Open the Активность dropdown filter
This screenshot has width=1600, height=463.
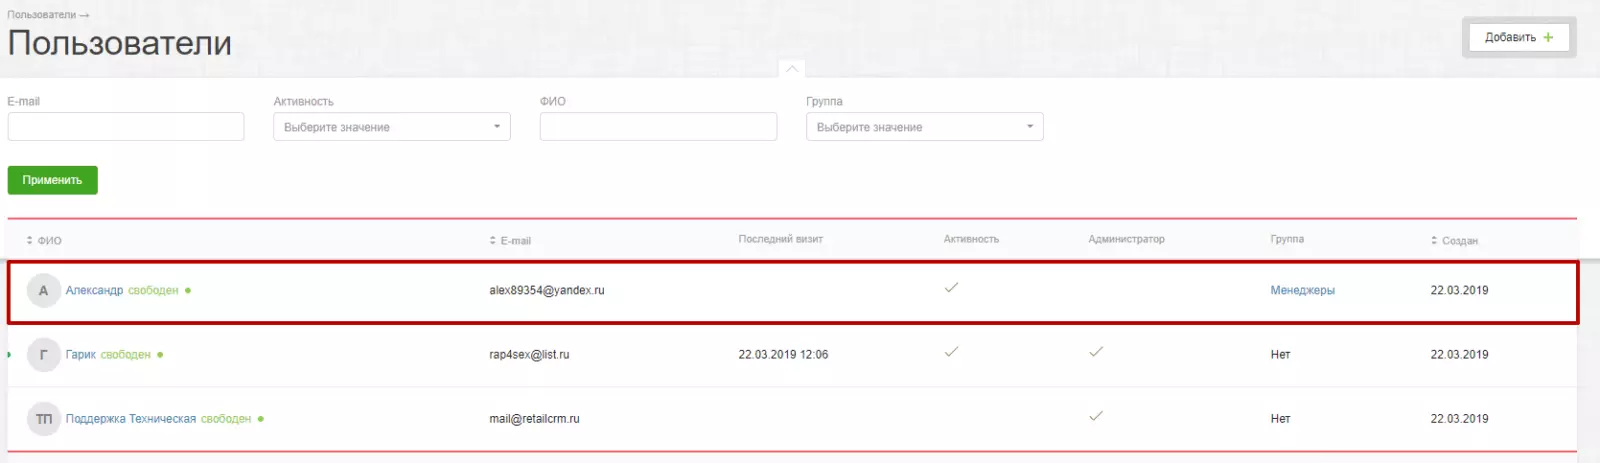point(392,127)
